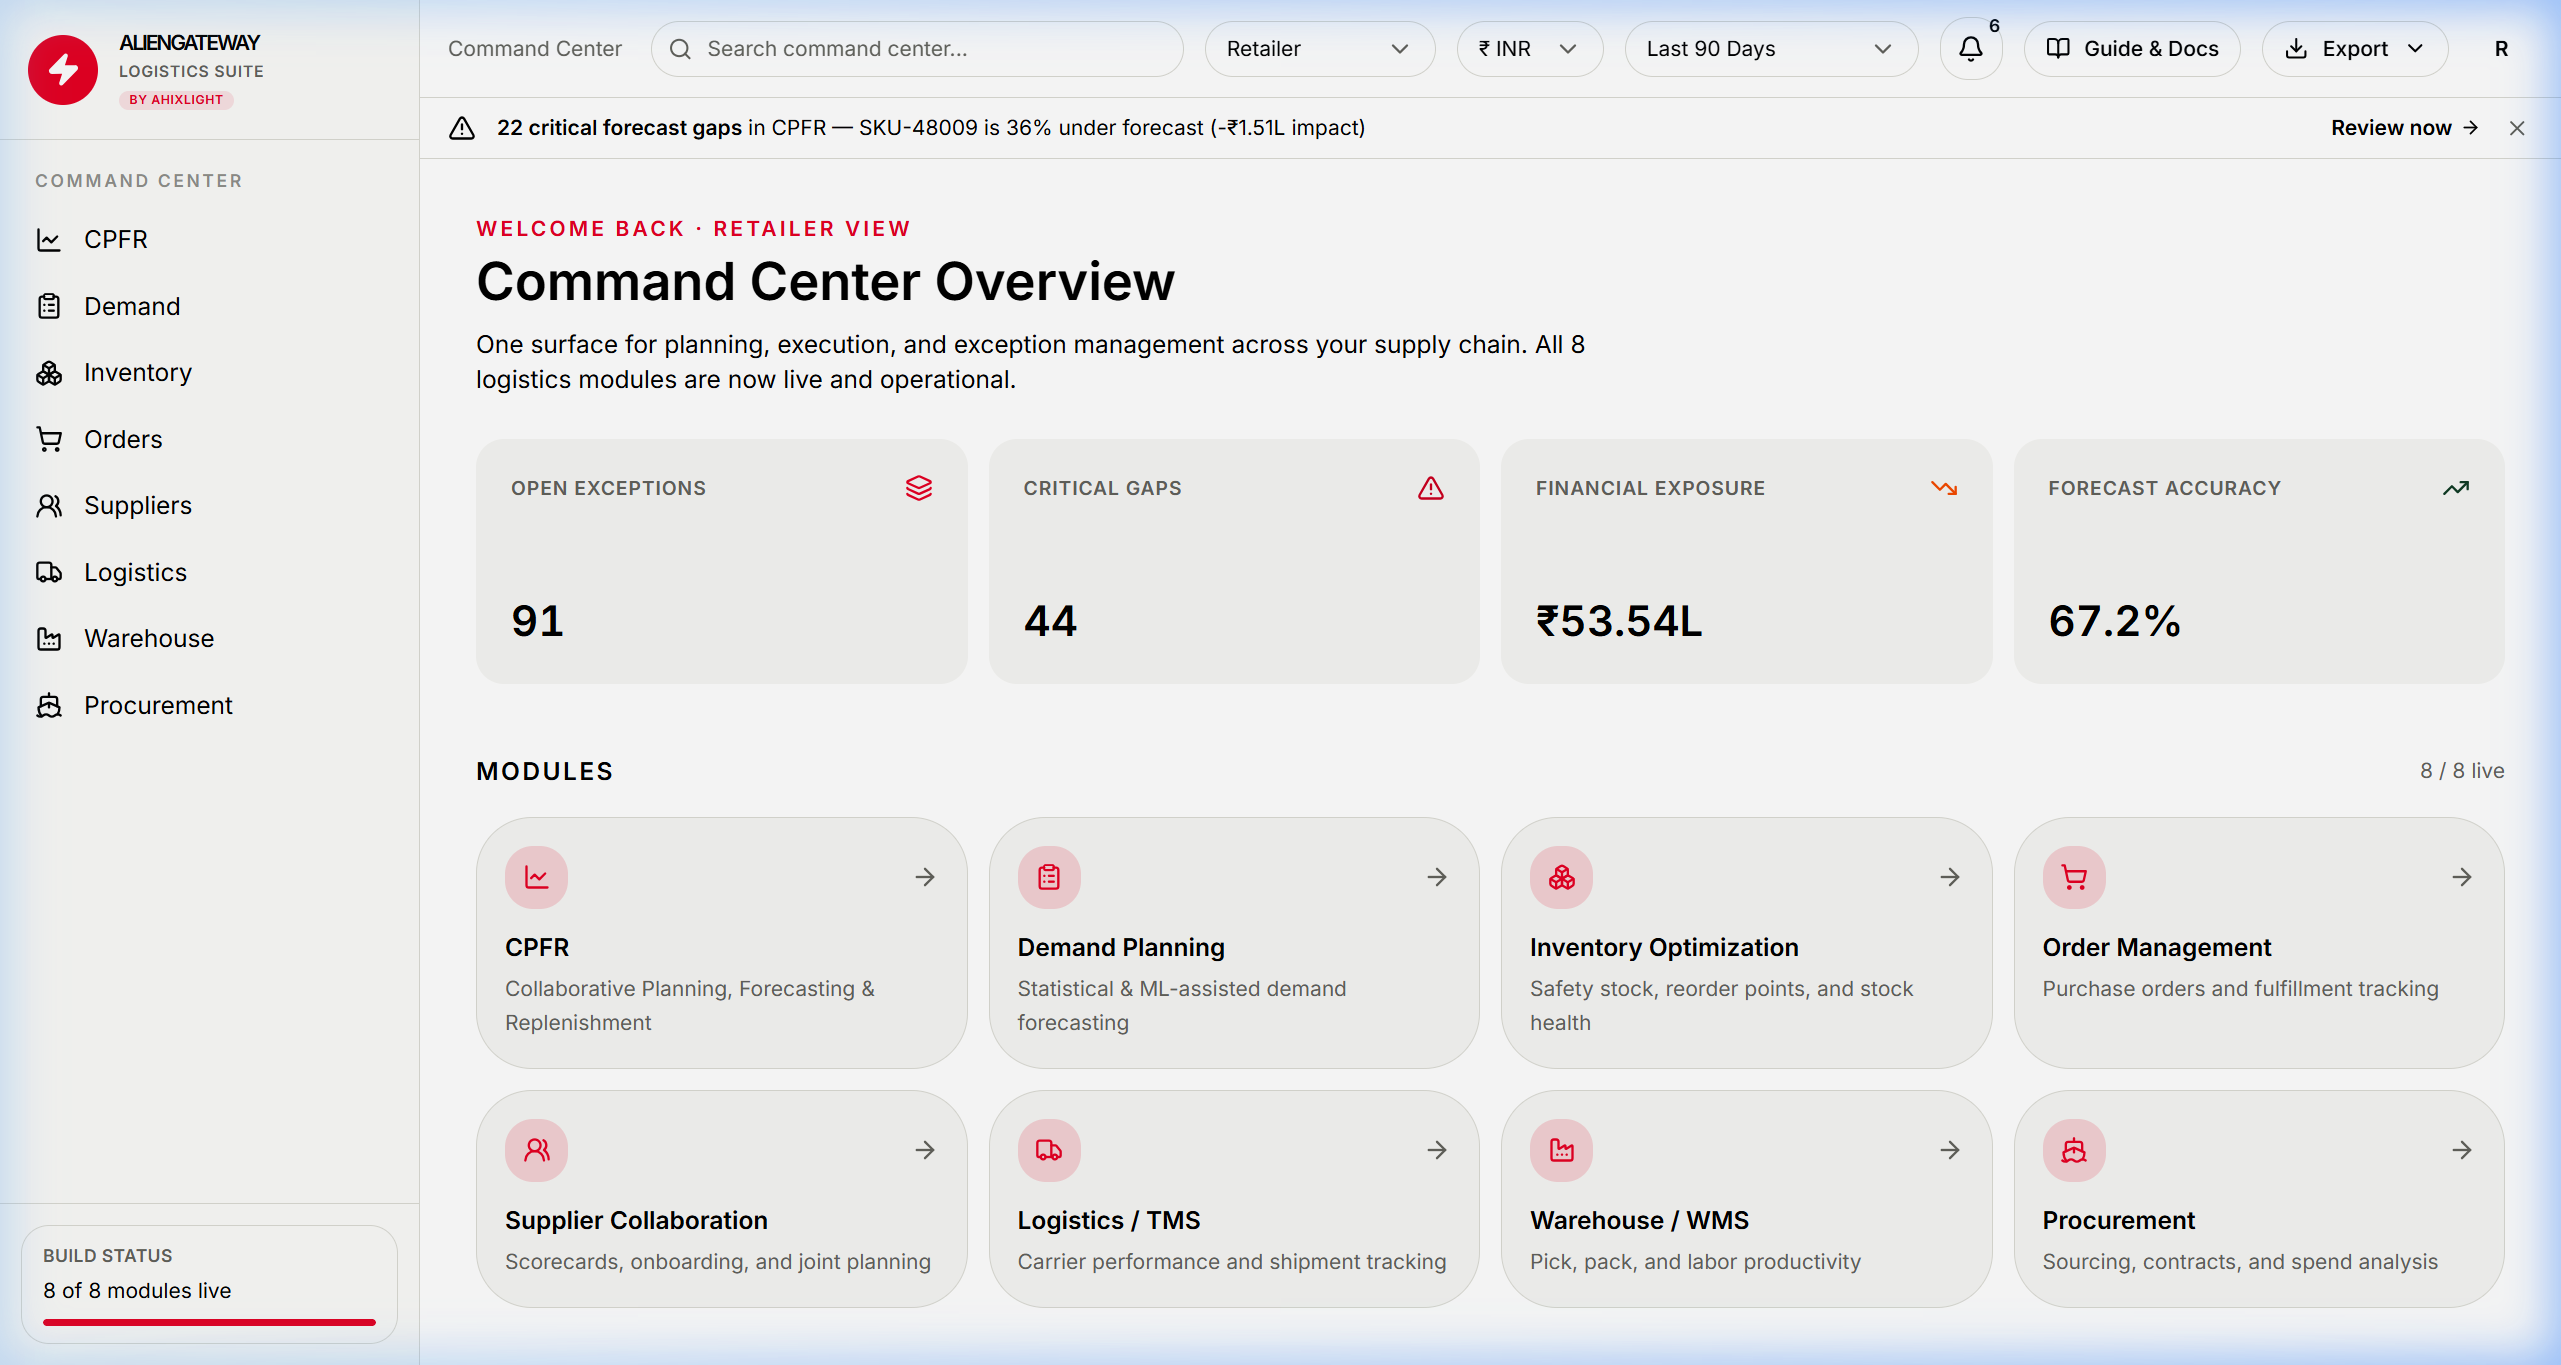The width and height of the screenshot is (2561, 1365).
Task: Open the user avatar R
Action: 2501,49
